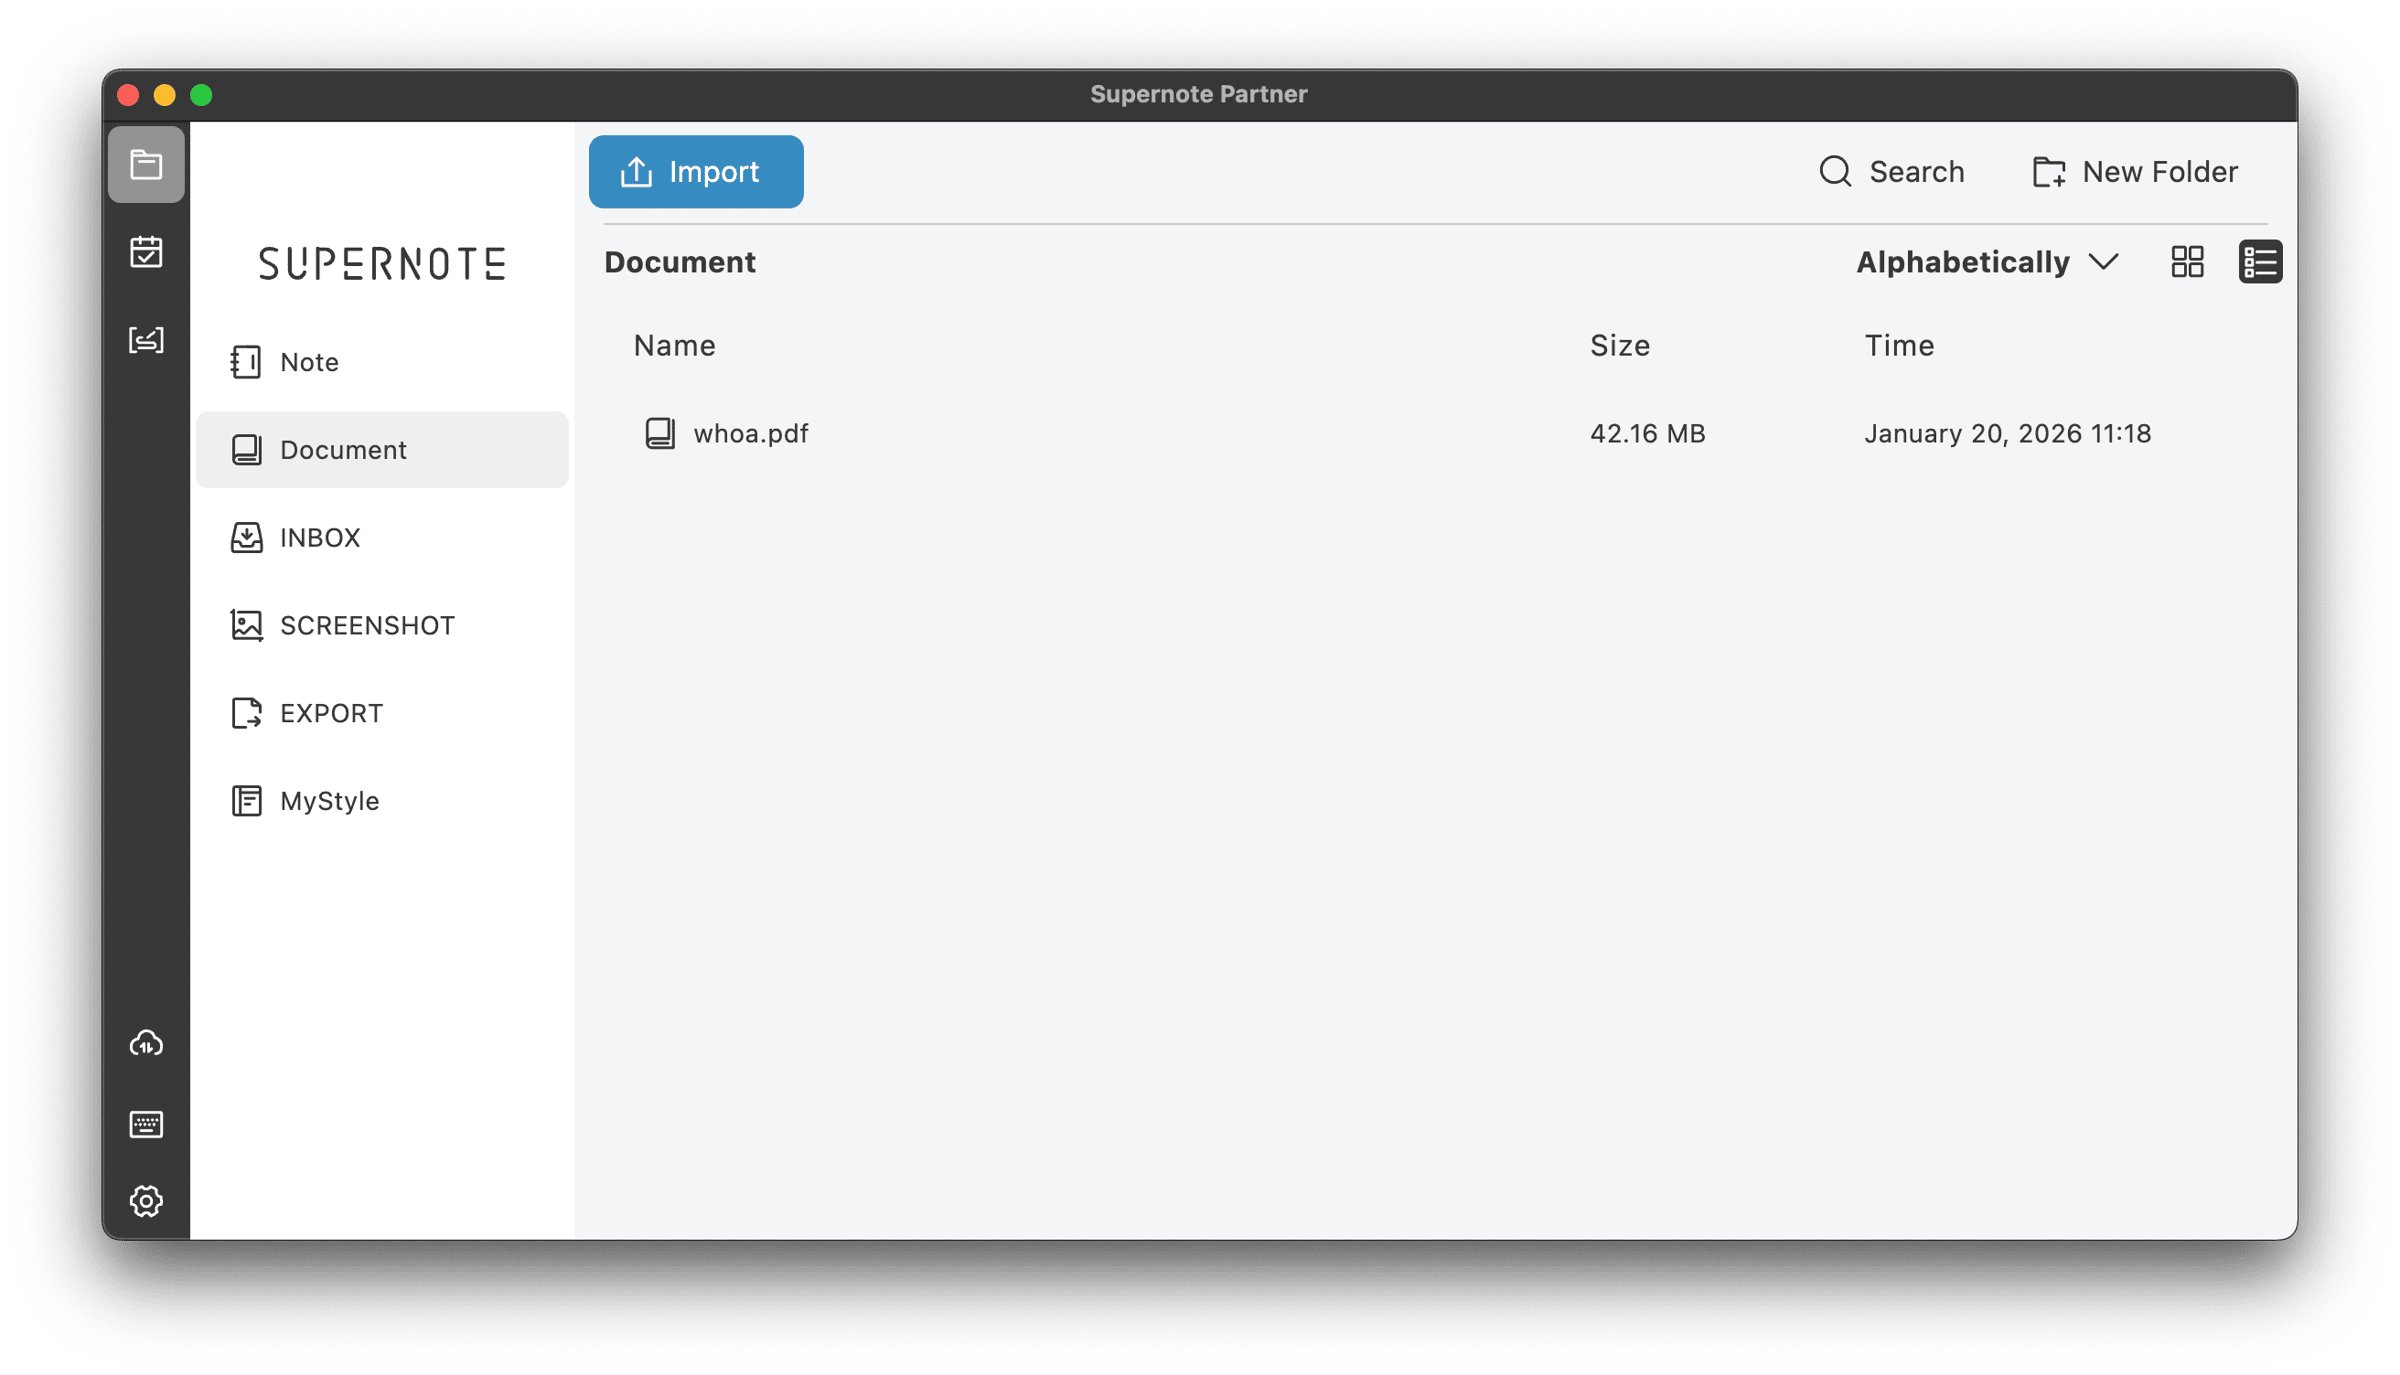Switch to grid view
The height and width of the screenshot is (1375, 2400).
coord(2187,262)
